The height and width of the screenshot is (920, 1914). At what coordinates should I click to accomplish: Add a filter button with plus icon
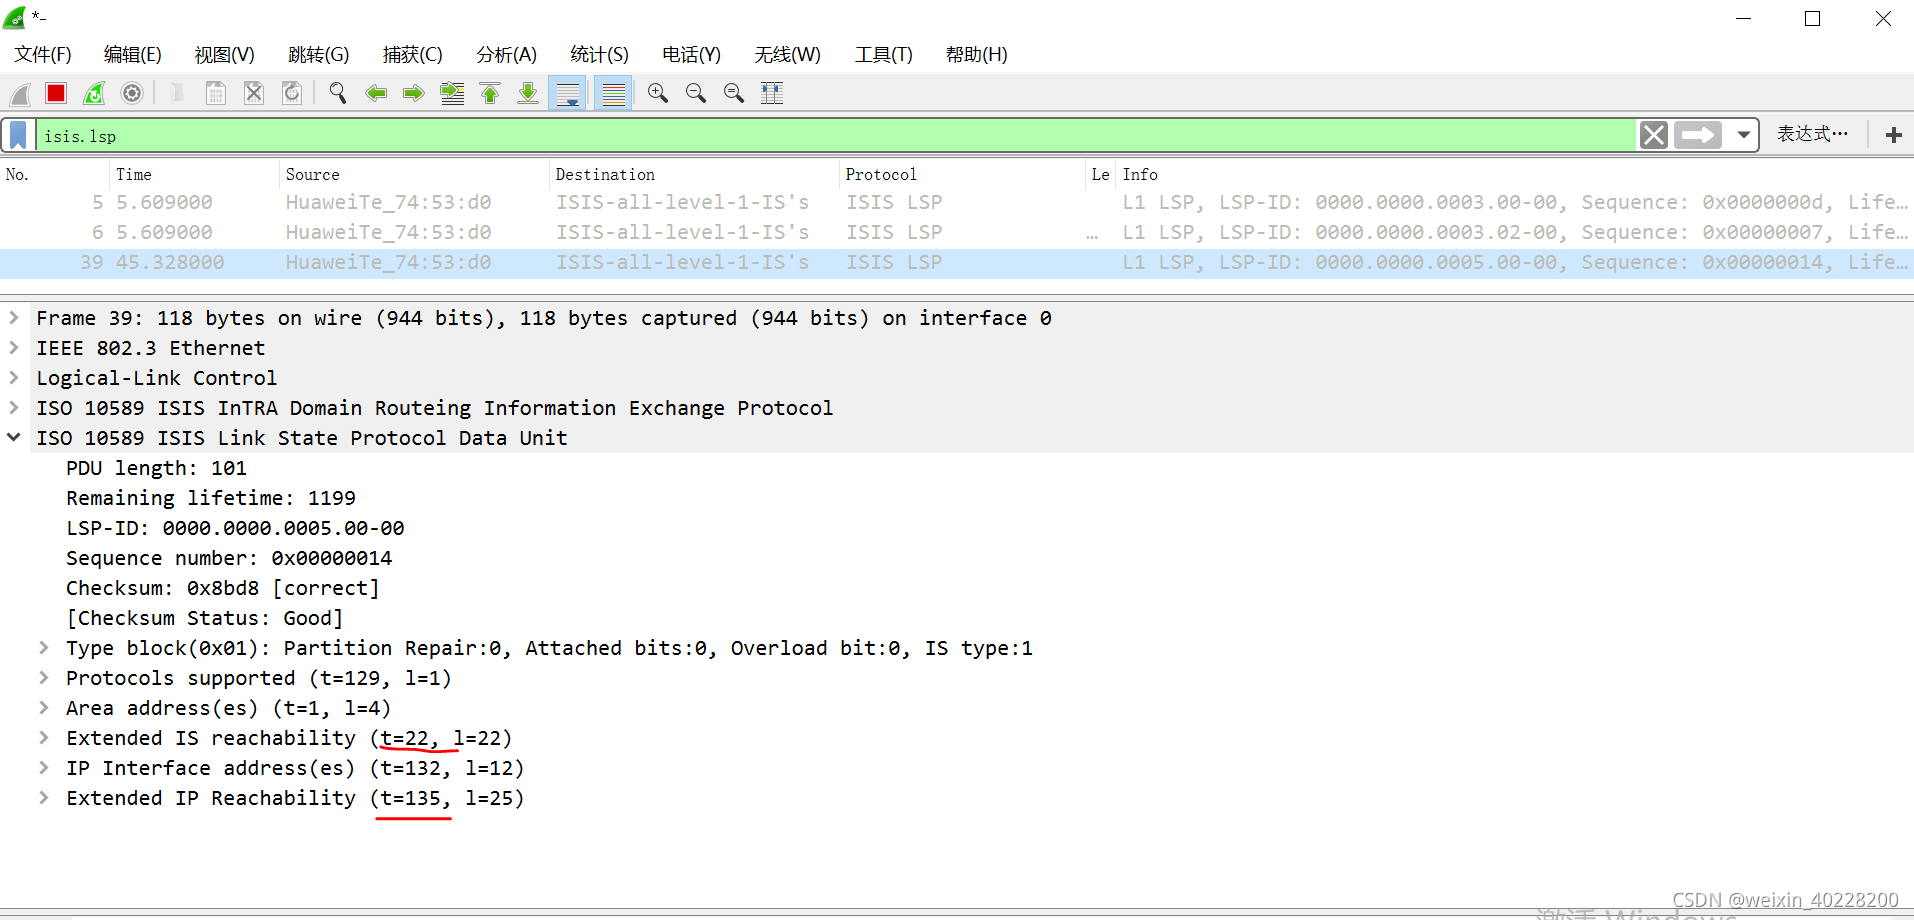click(1893, 135)
